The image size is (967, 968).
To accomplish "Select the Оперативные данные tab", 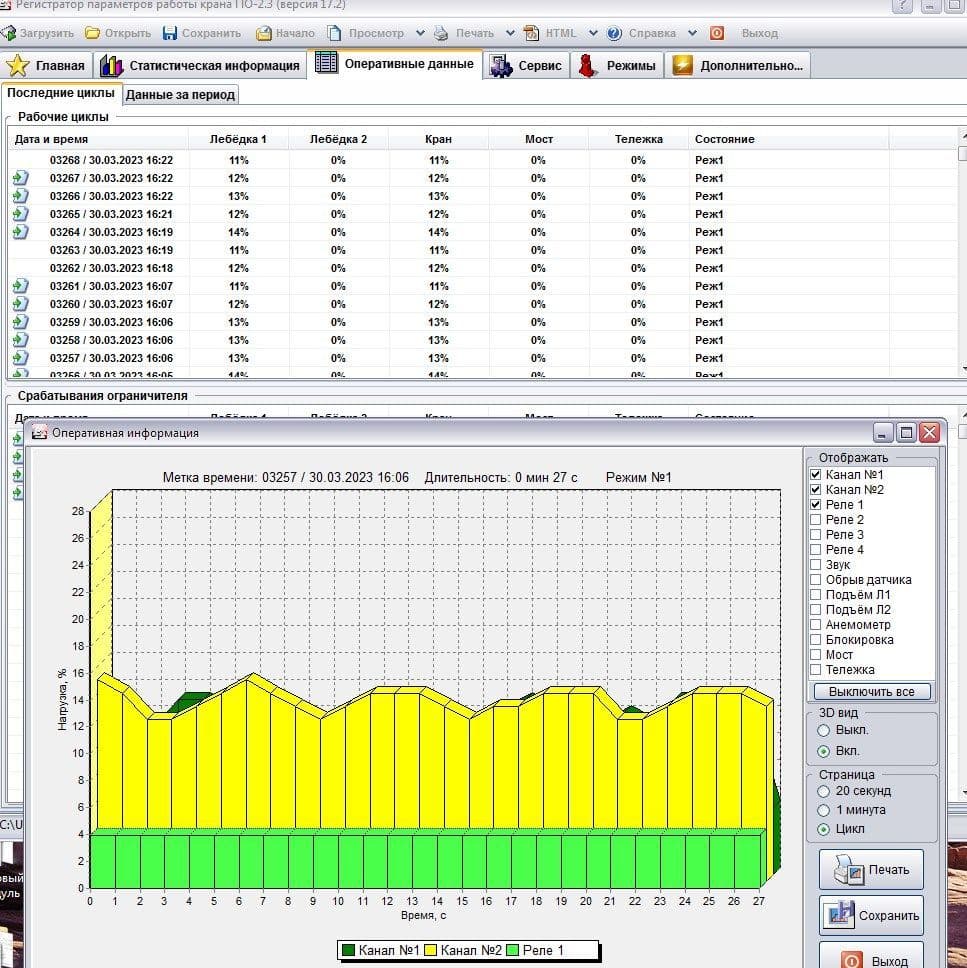I will coord(395,64).
